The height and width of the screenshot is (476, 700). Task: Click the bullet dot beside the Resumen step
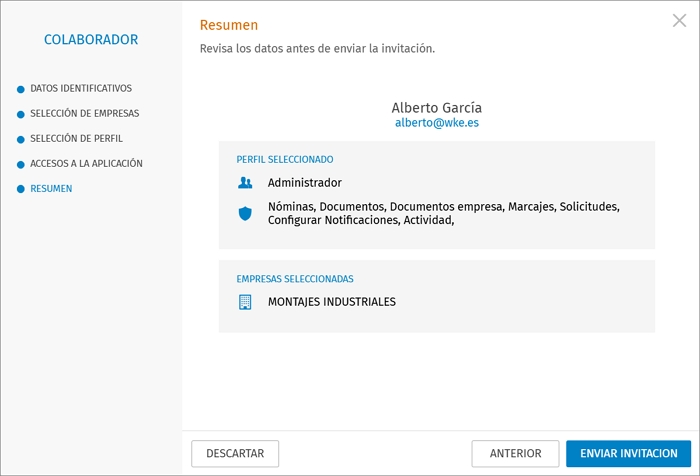[x=21, y=189]
